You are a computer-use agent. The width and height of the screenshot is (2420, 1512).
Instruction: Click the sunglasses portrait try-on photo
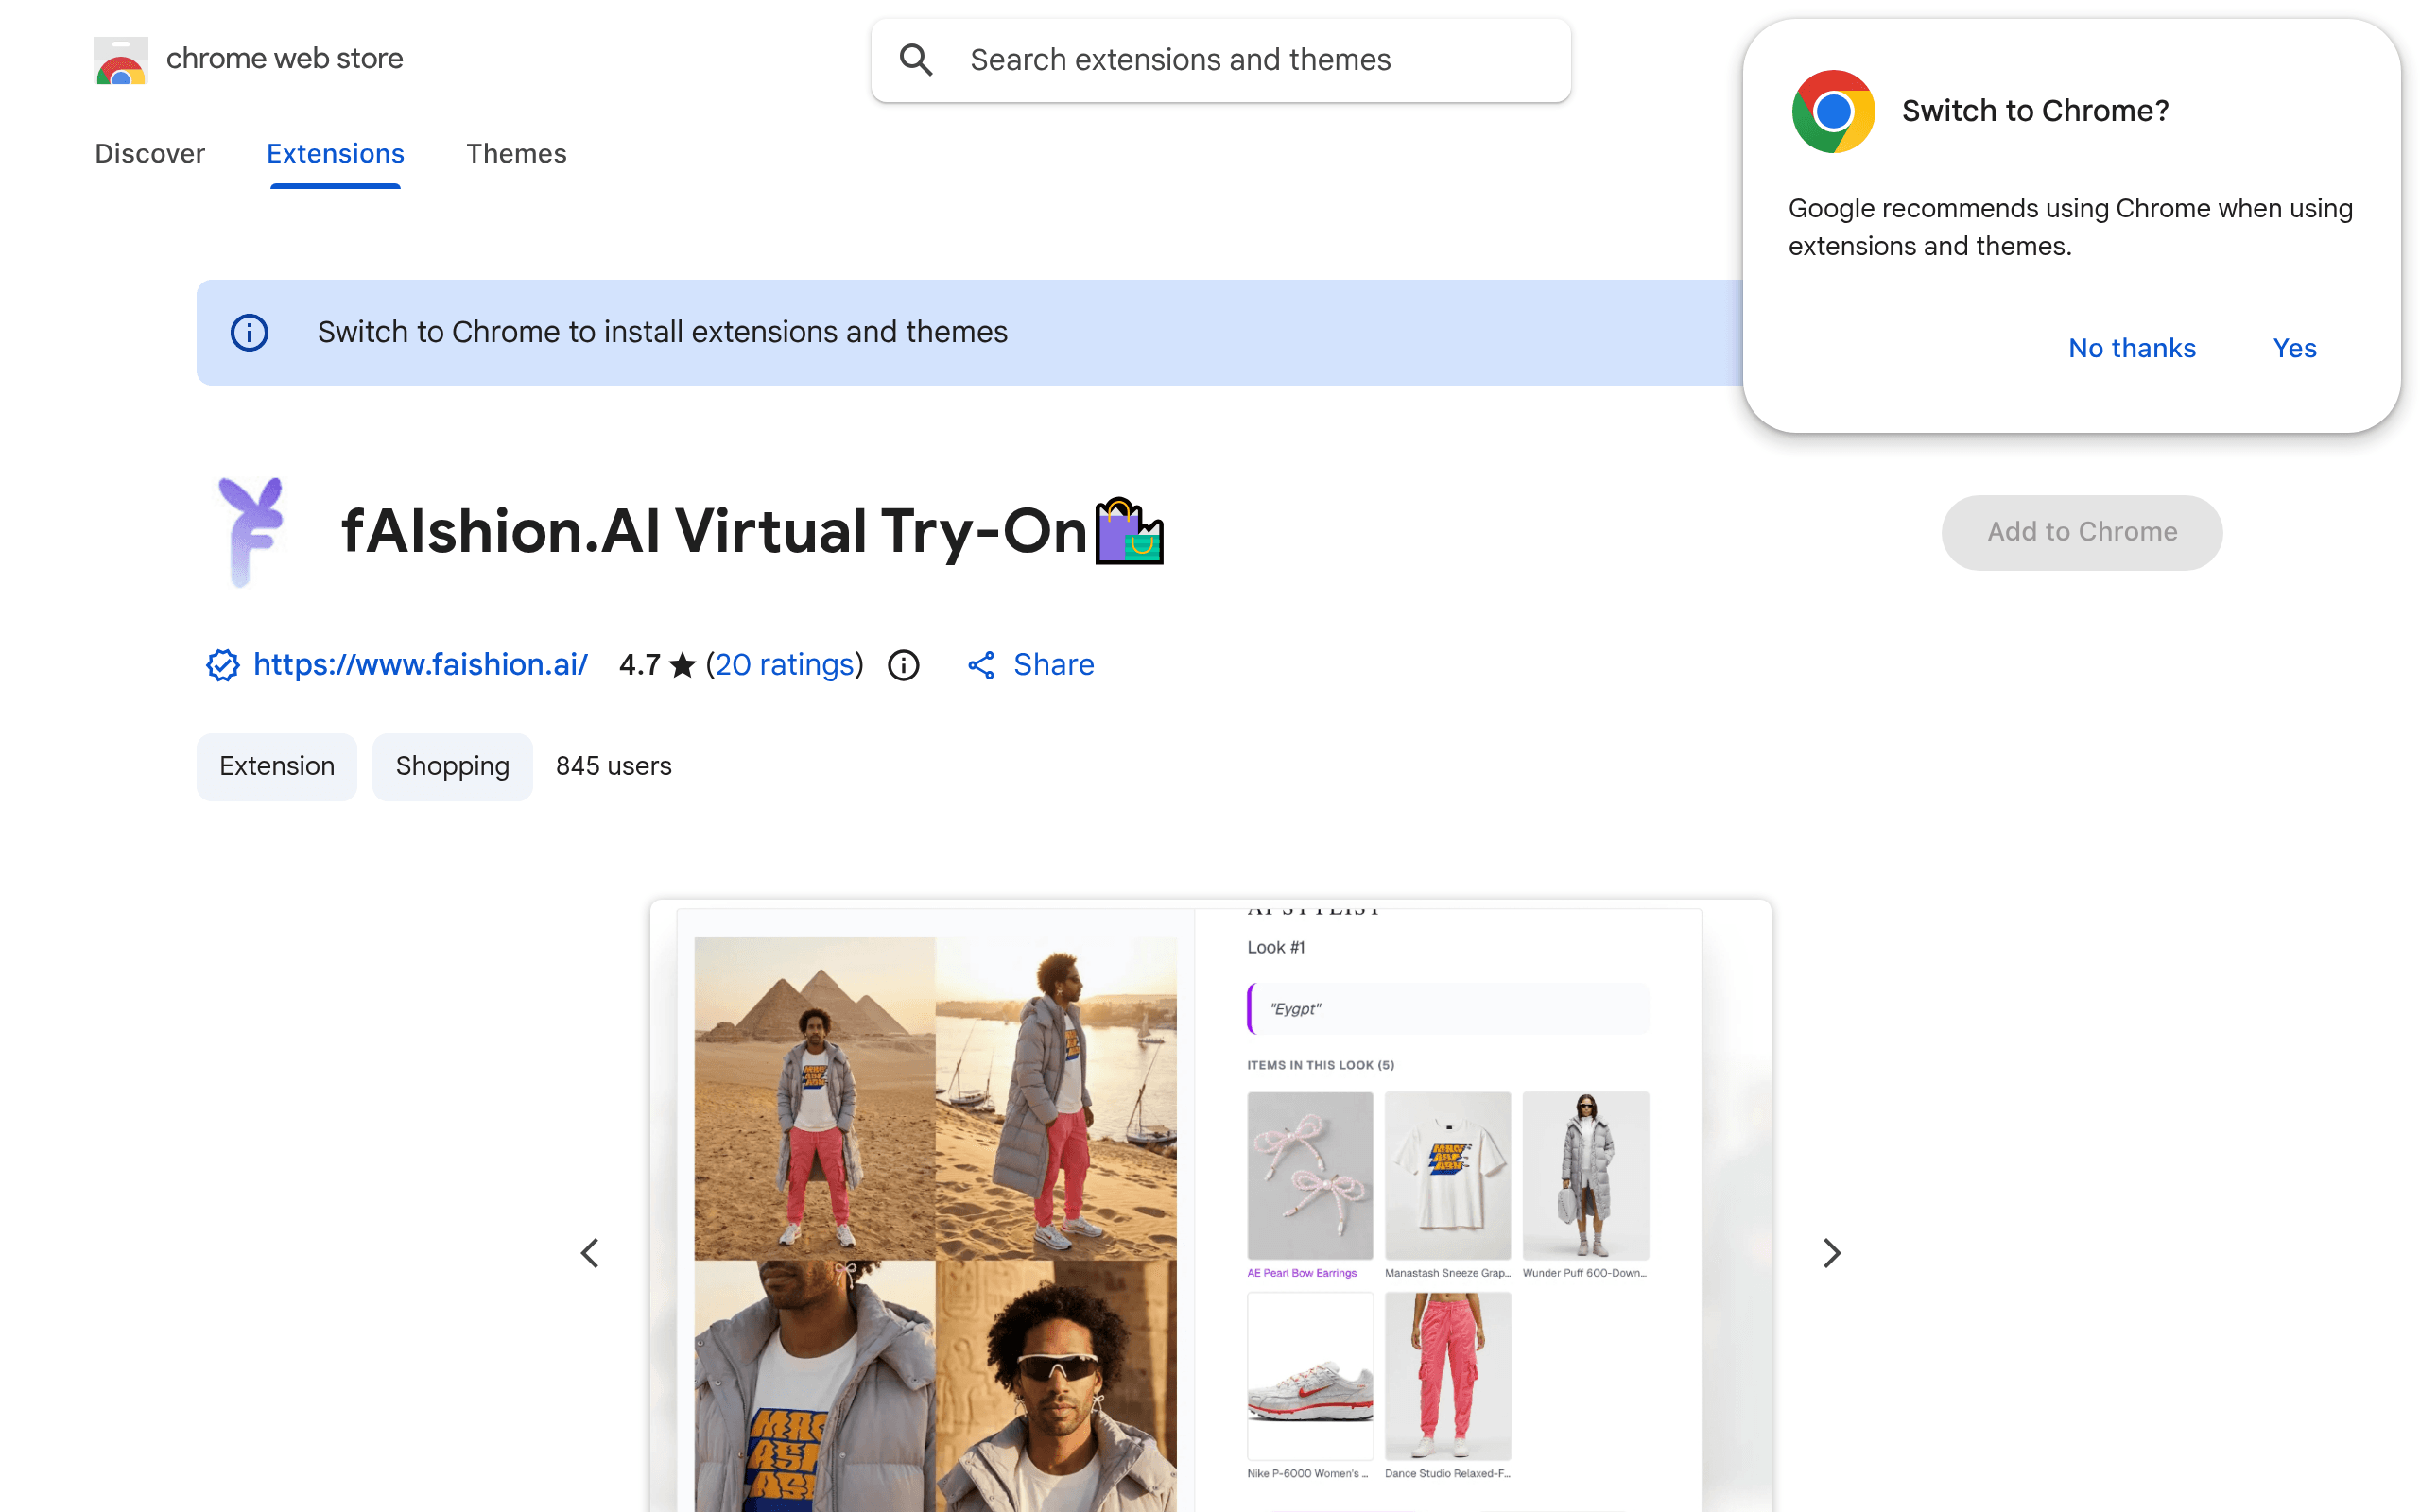(x=1056, y=1386)
